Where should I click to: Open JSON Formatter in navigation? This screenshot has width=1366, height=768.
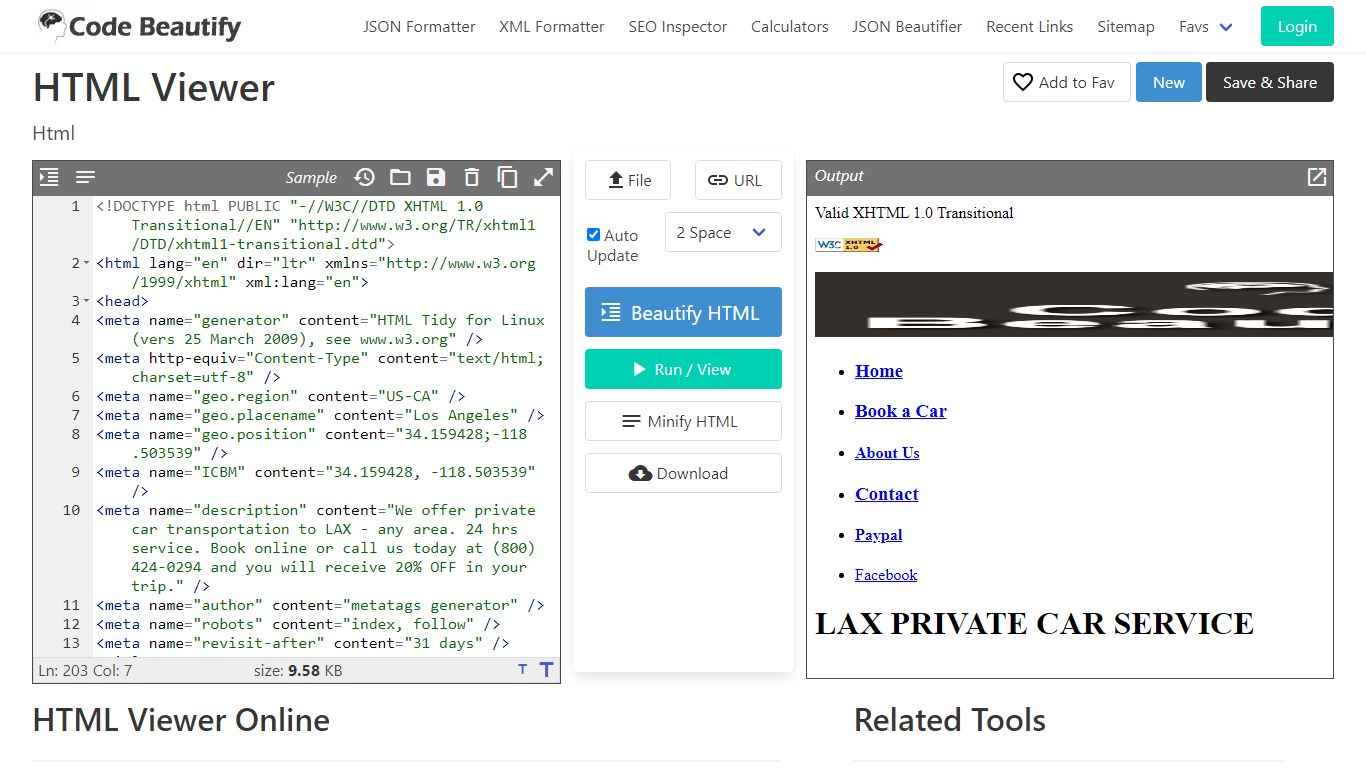(419, 27)
